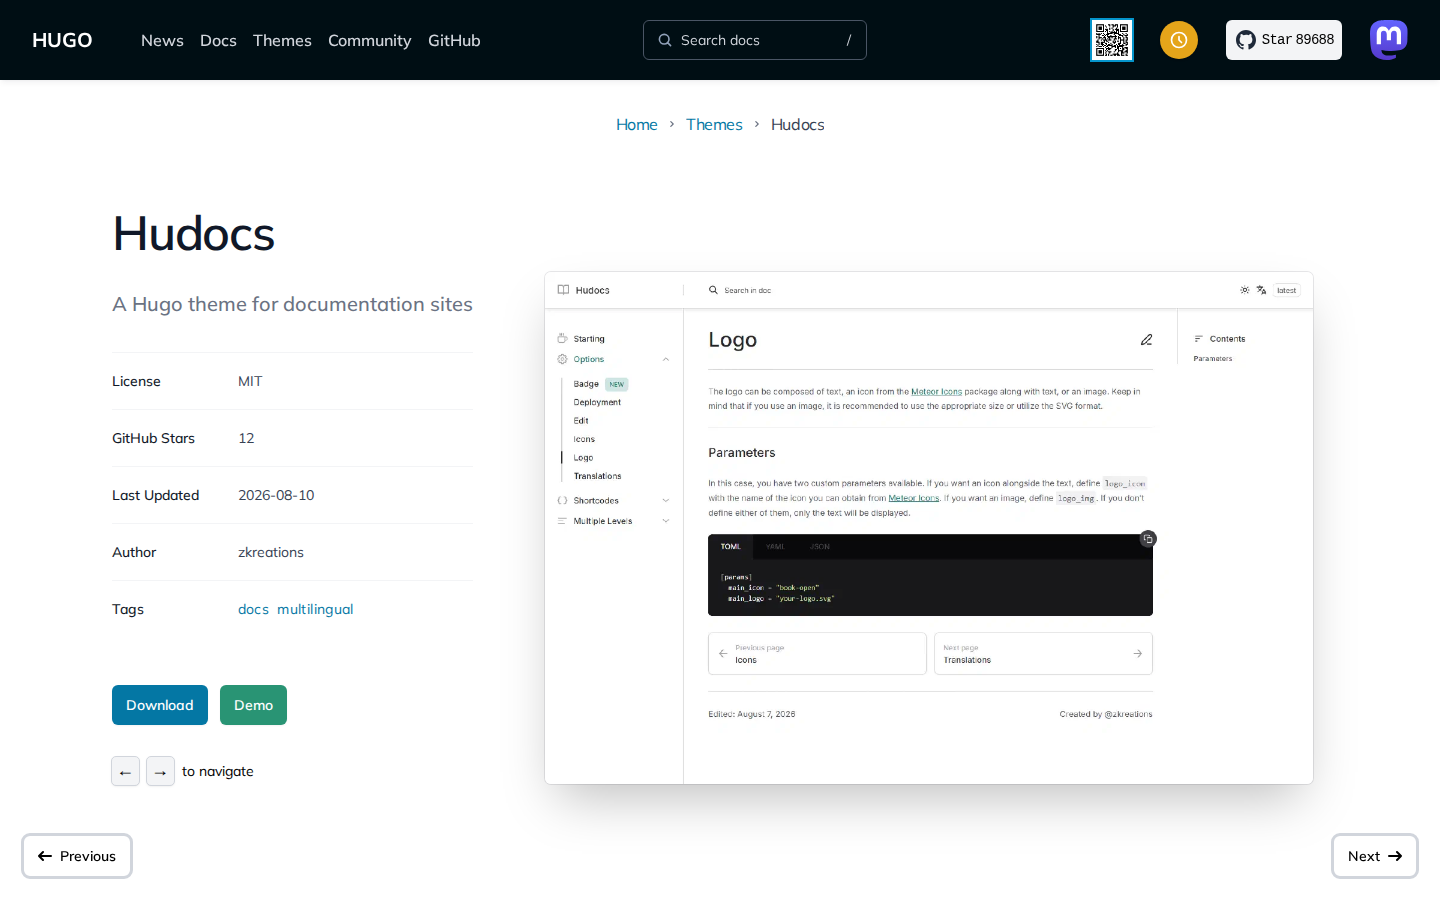
Task: Go to Home breadcrumb
Action: tap(637, 124)
